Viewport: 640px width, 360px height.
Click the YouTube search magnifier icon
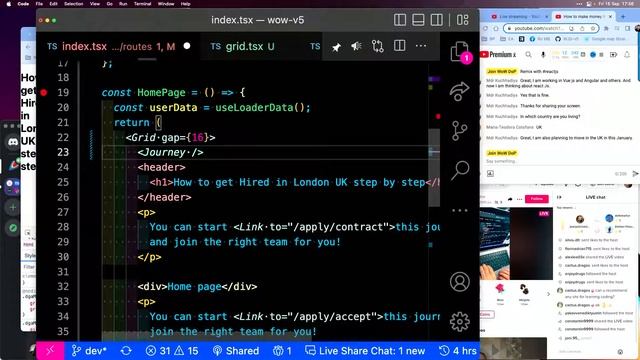[528, 54]
